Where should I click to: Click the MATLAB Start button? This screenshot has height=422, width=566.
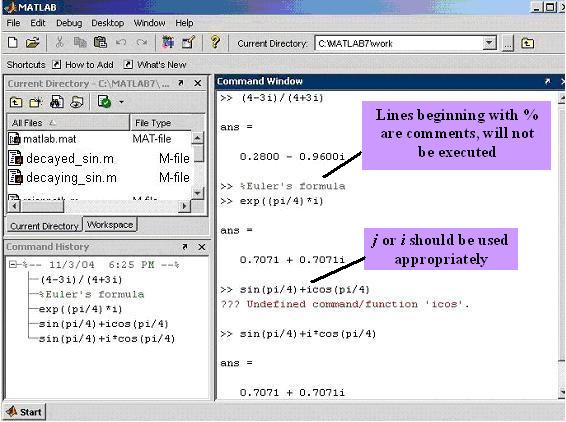pyautogui.click(x=25, y=412)
